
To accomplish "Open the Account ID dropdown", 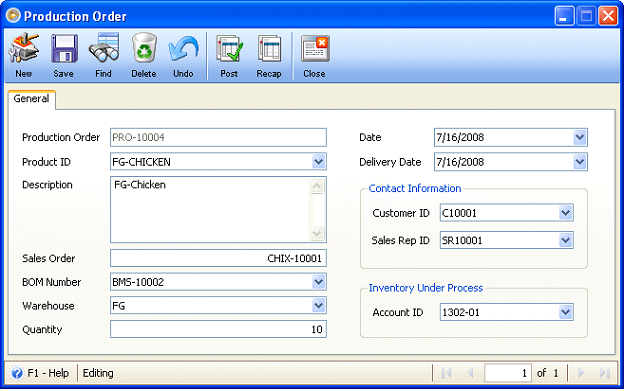I will tap(565, 312).
